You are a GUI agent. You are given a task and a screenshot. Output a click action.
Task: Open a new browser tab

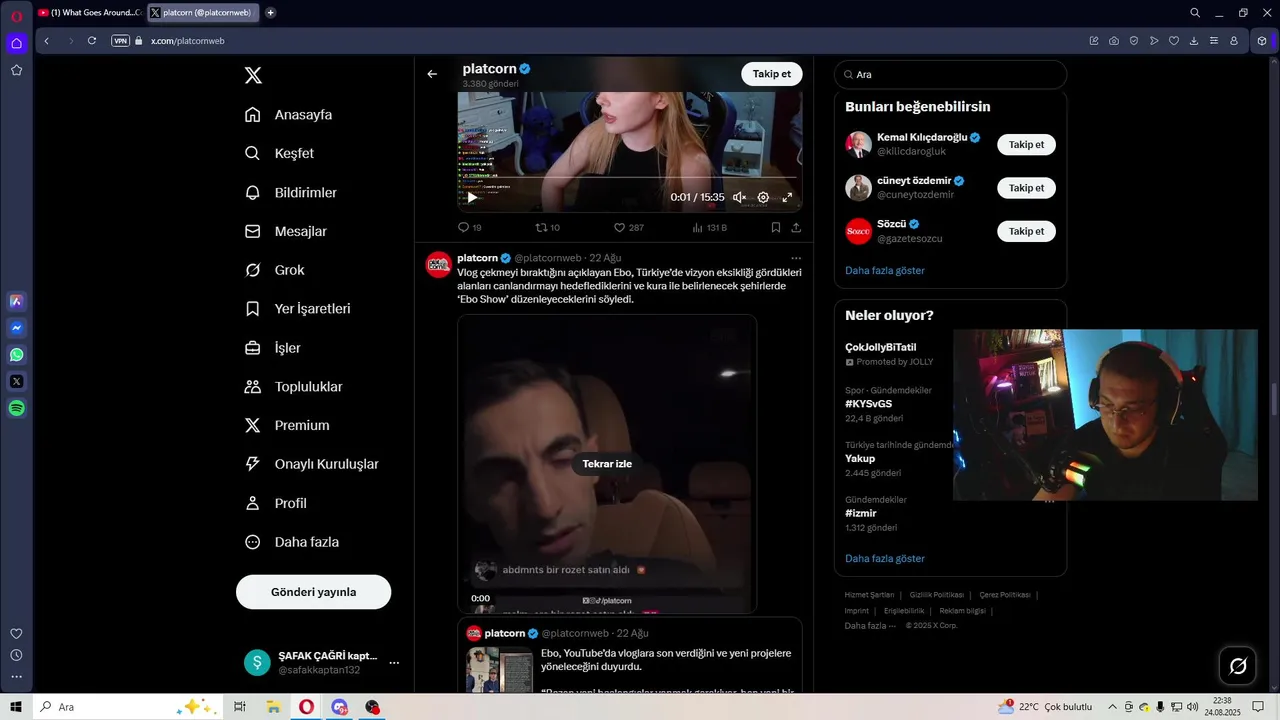271,13
